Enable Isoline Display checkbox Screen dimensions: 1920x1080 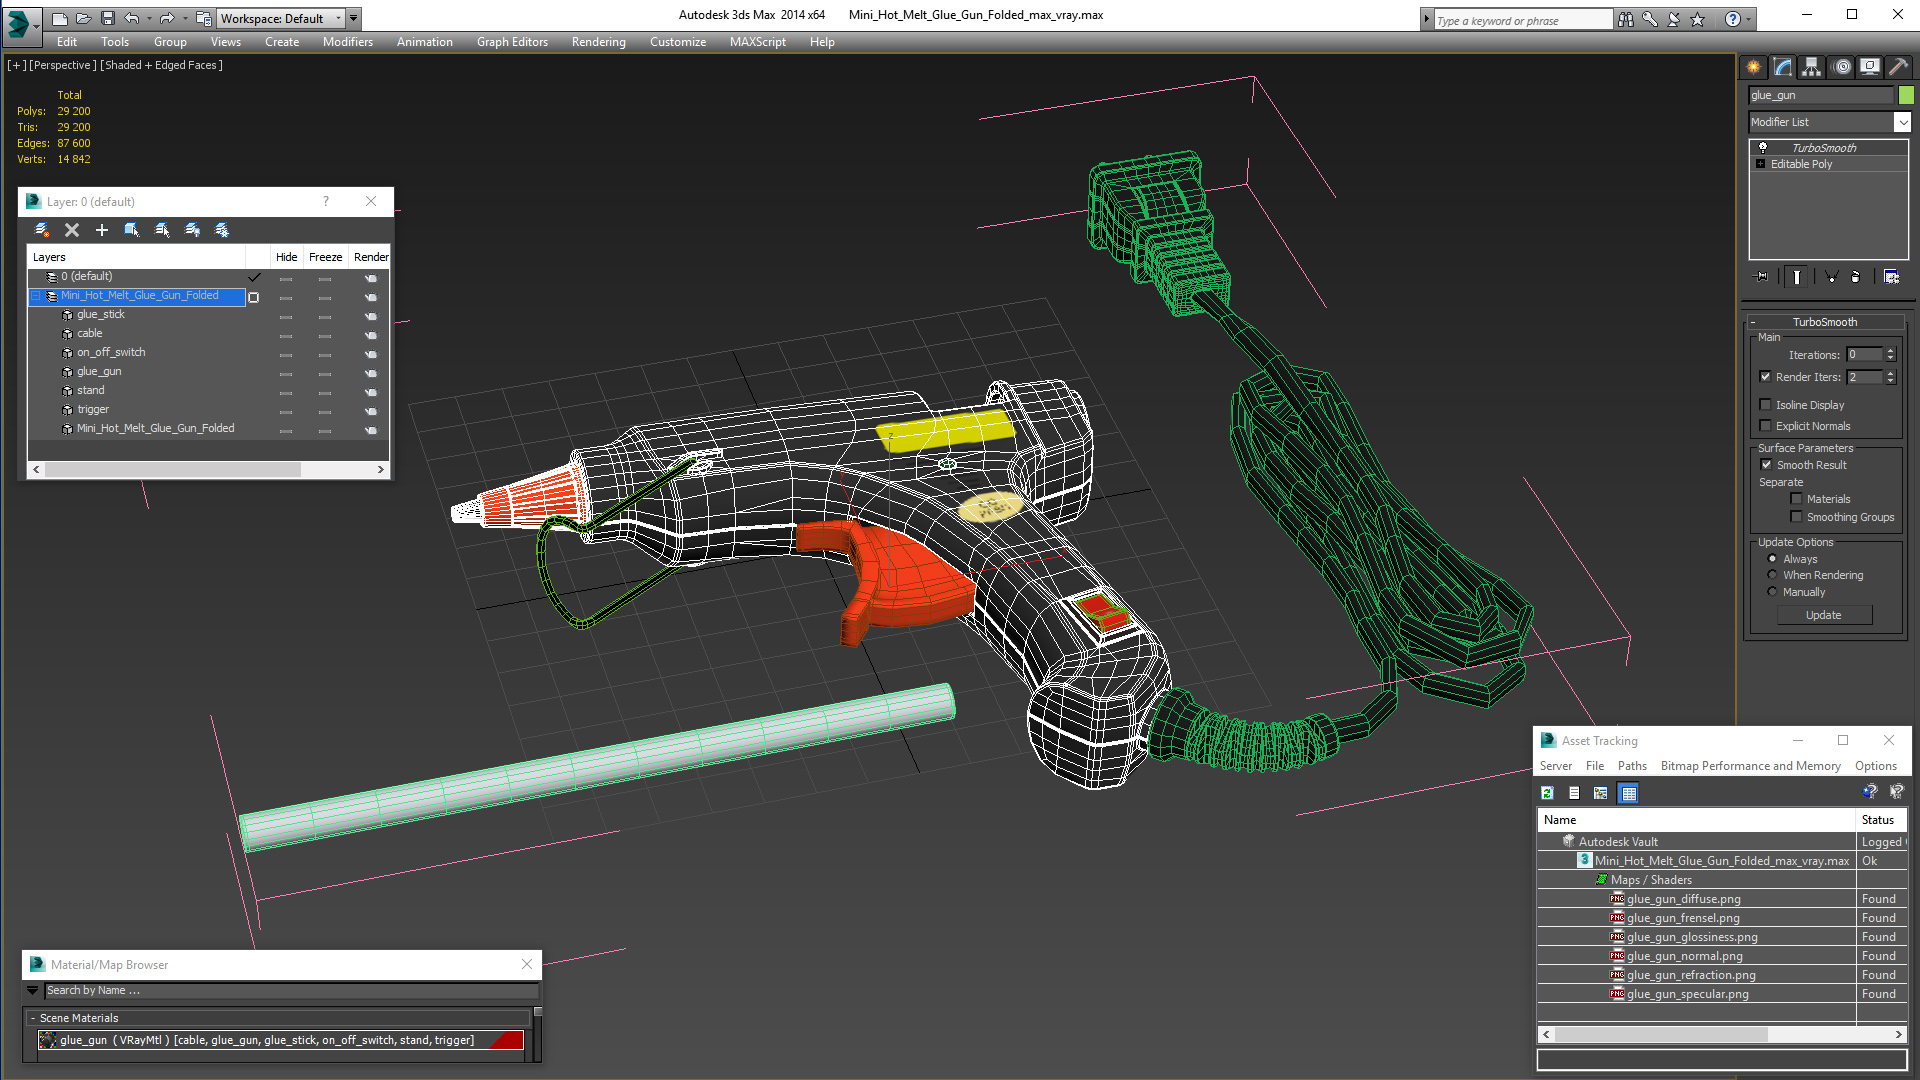point(1766,405)
